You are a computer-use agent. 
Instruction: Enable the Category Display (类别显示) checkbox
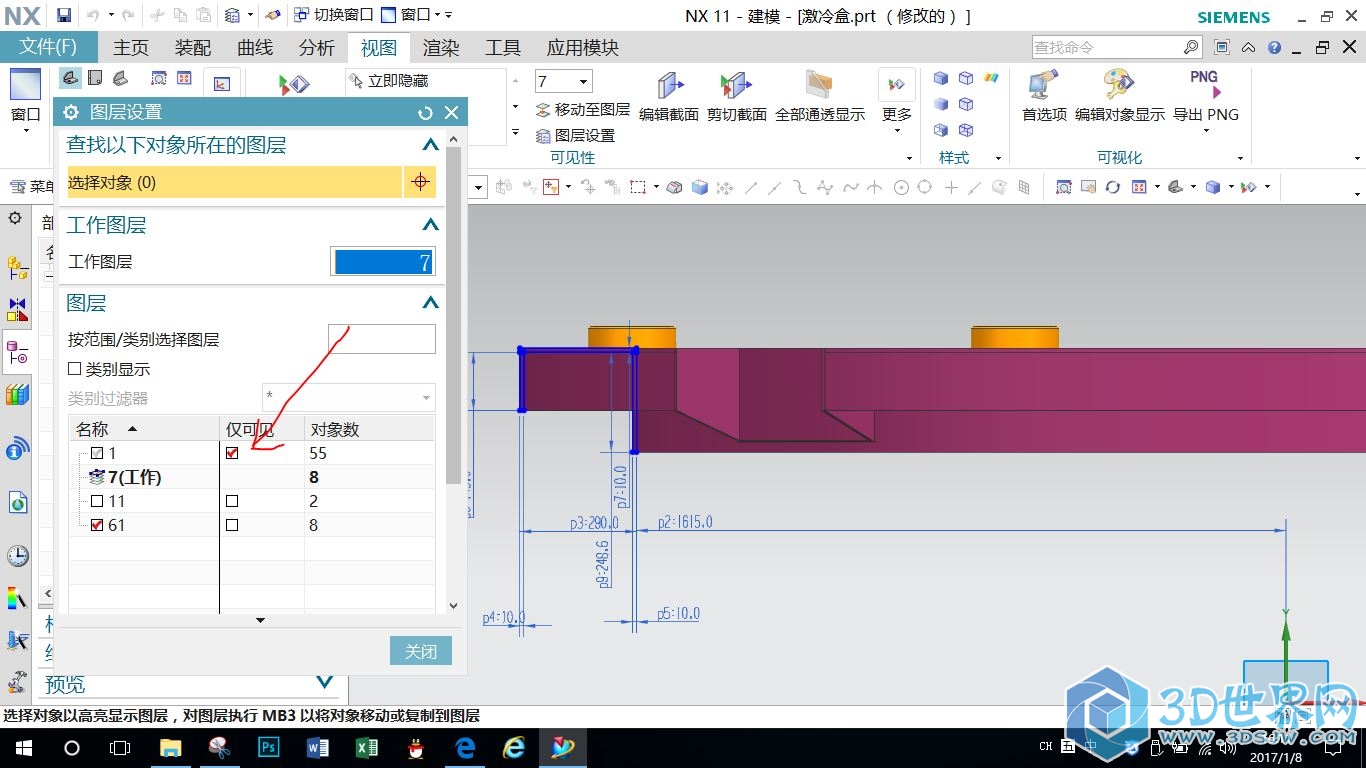pos(75,369)
